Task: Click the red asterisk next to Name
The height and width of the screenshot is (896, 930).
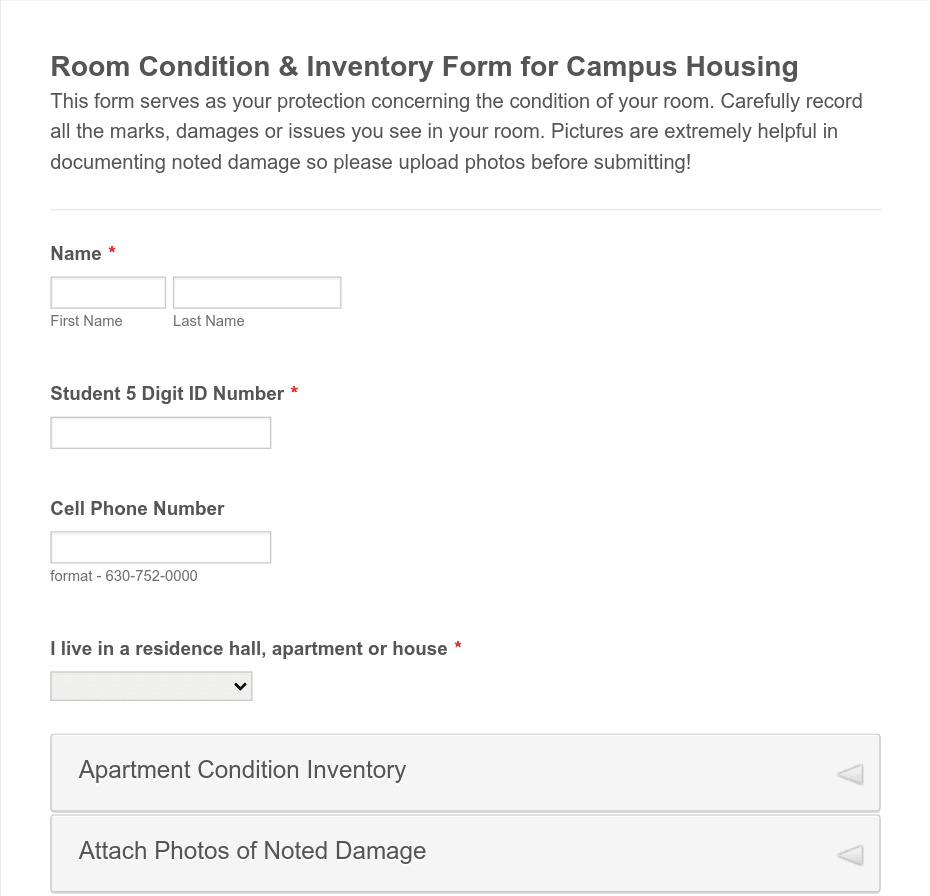Action: click(111, 252)
